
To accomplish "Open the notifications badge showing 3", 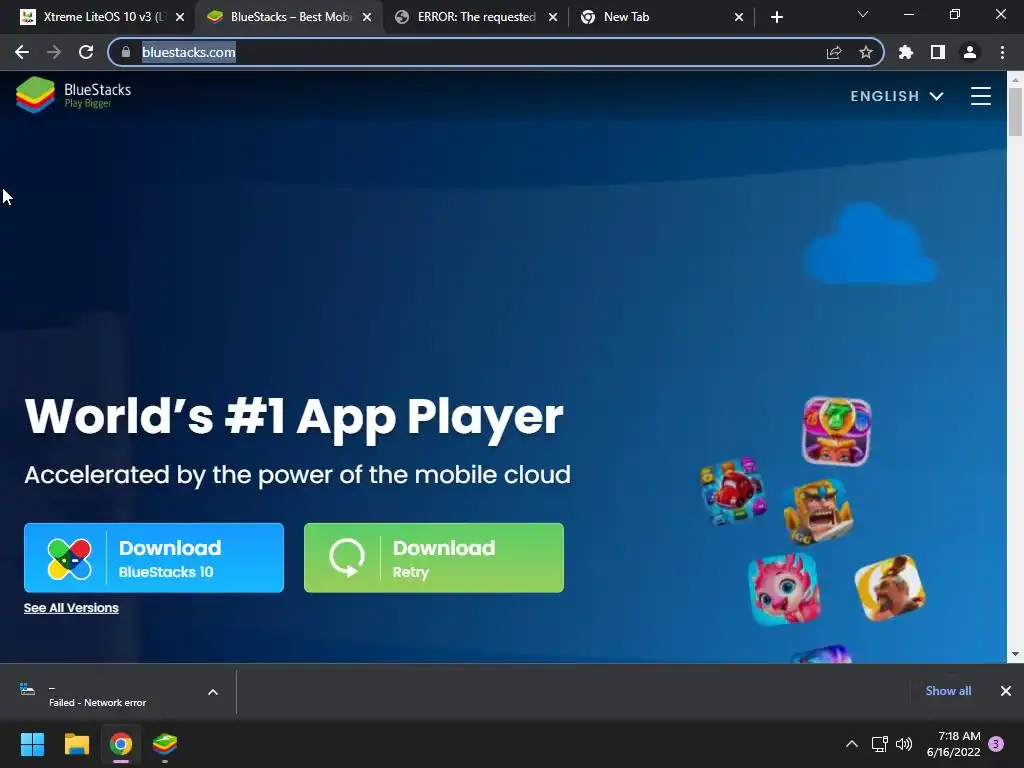I will pos(996,744).
